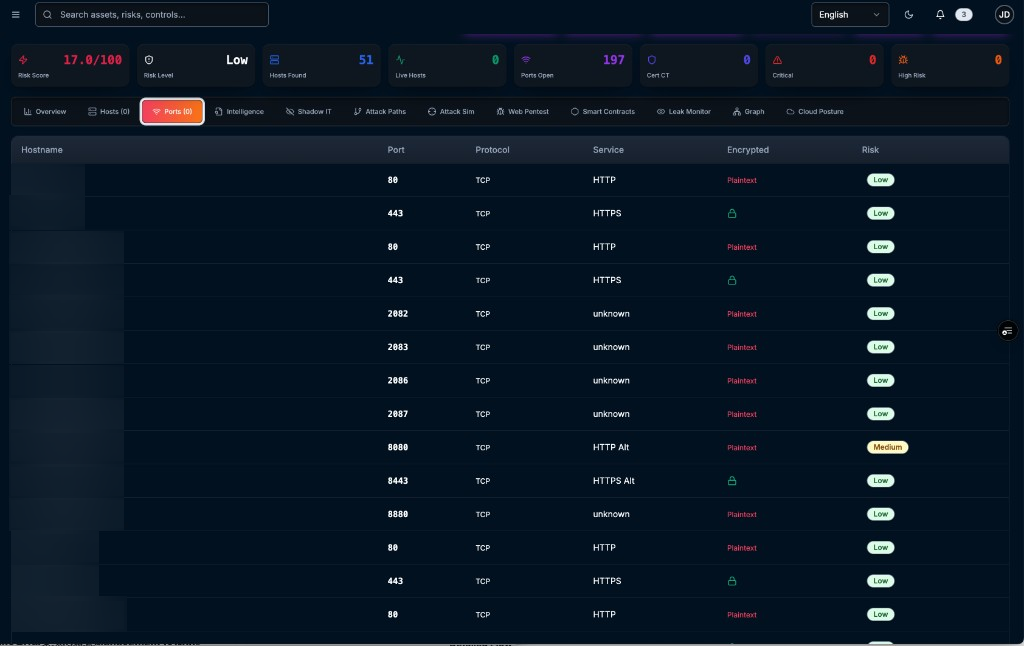The height and width of the screenshot is (646, 1024).
Task: Open the Intelligence tab
Action: 239,112
